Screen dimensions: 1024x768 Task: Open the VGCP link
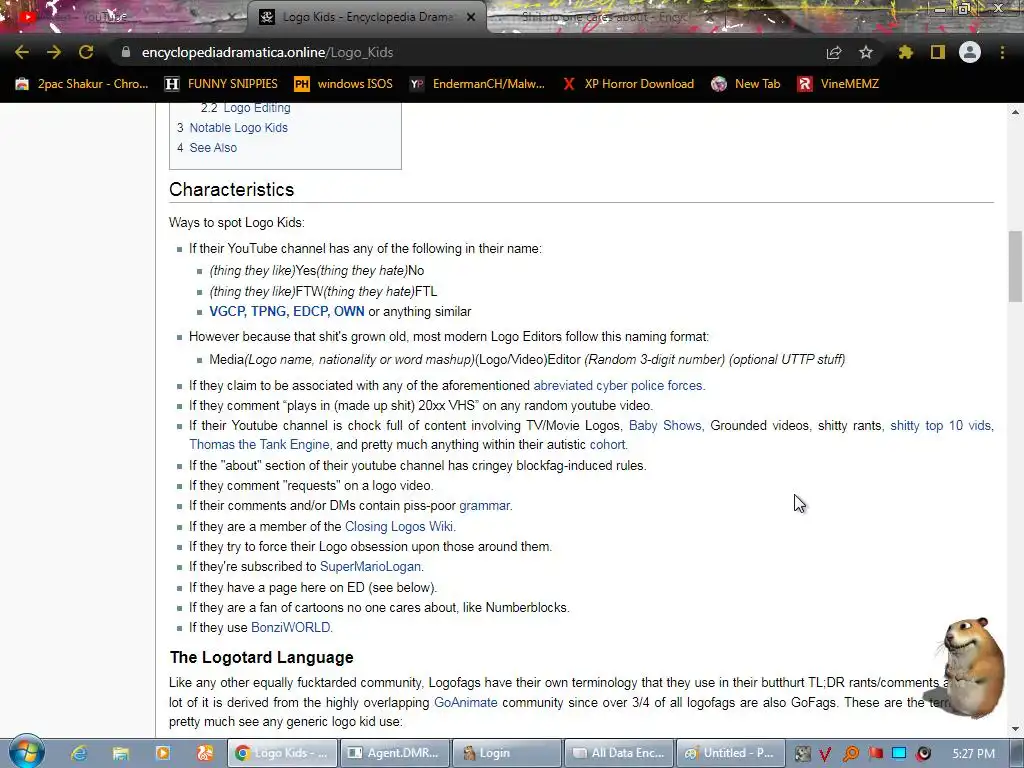click(x=227, y=312)
